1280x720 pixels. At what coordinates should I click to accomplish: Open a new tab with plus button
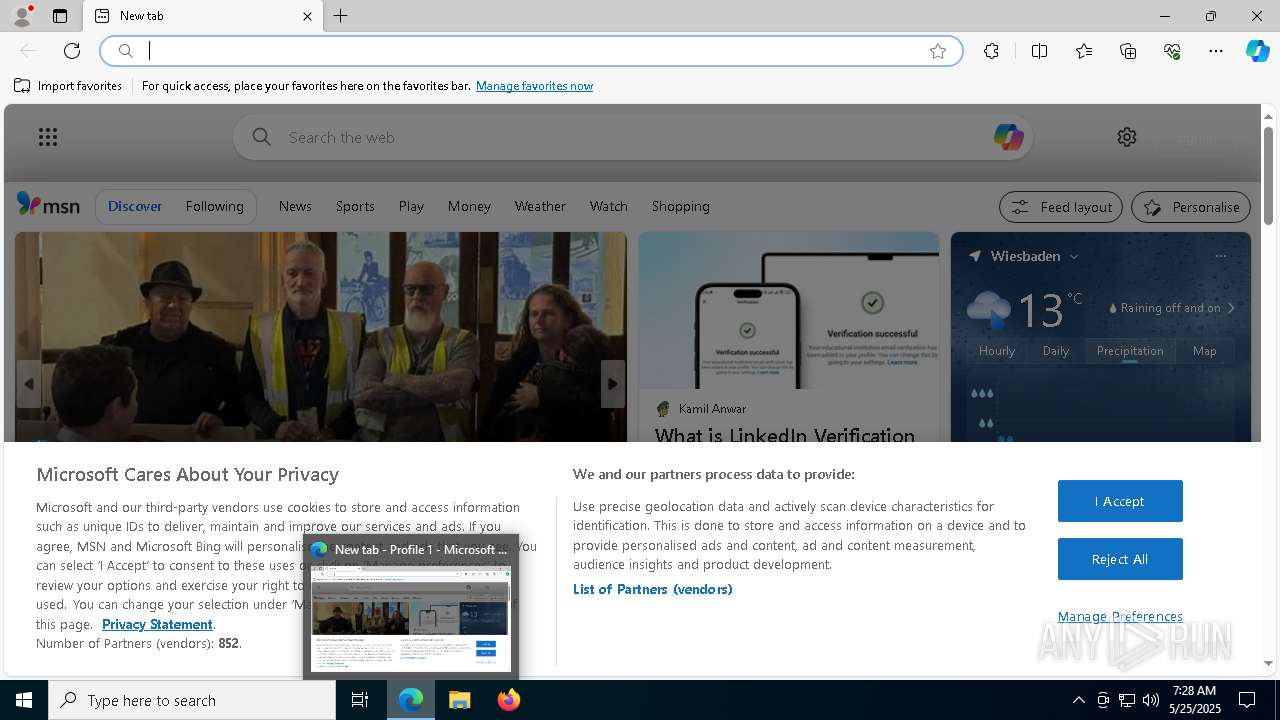click(341, 16)
